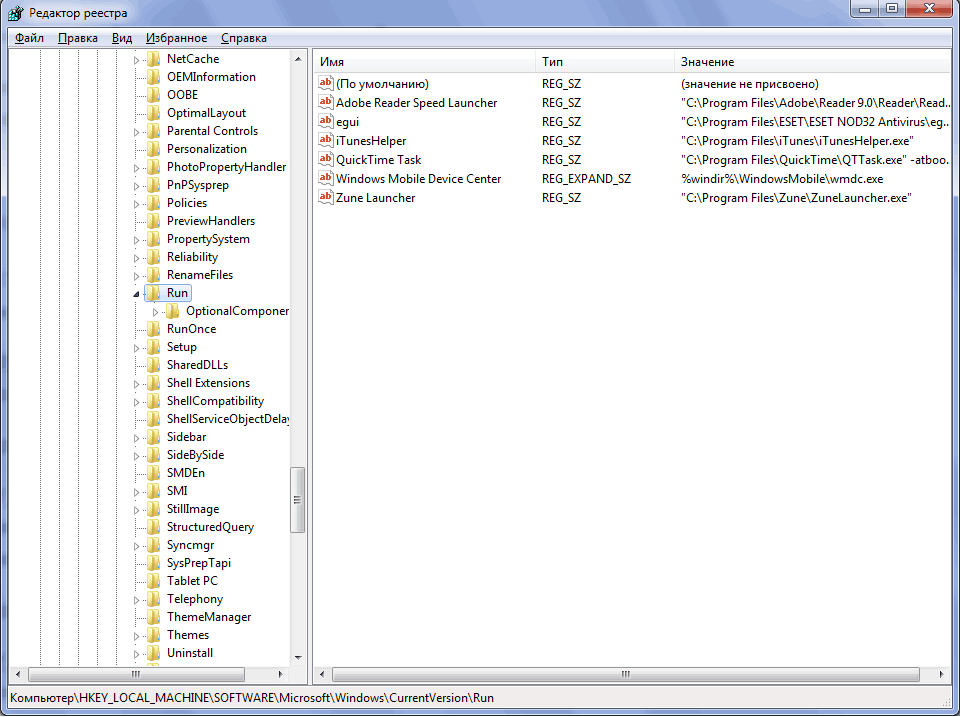Expand the OptionalComponents subkey
Image resolution: width=960 pixels, height=717 pixels.
156,312
